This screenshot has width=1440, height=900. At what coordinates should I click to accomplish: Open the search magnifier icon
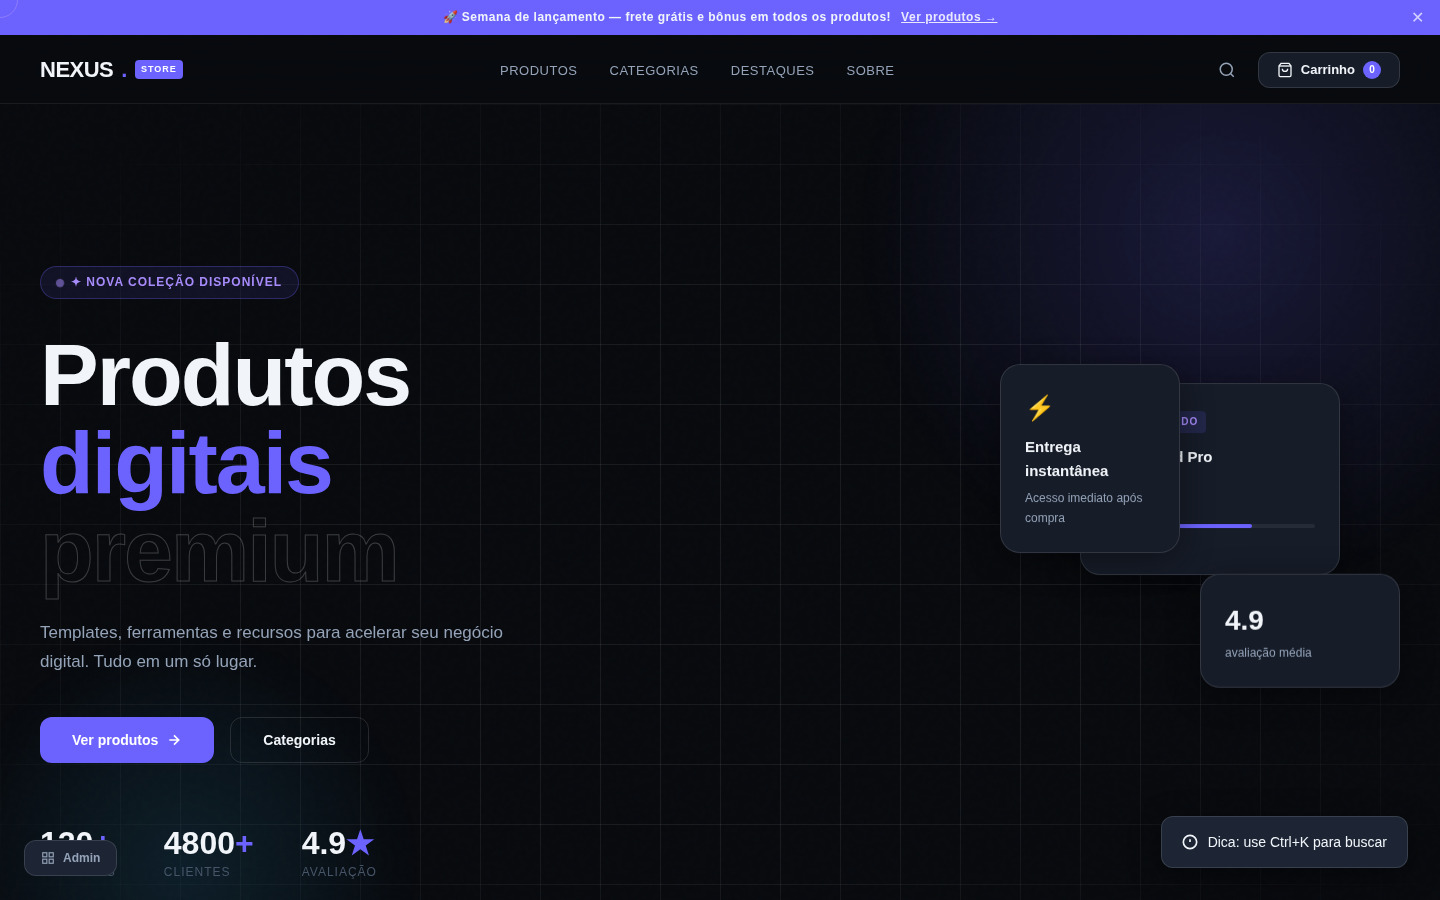pos(1227,70)
